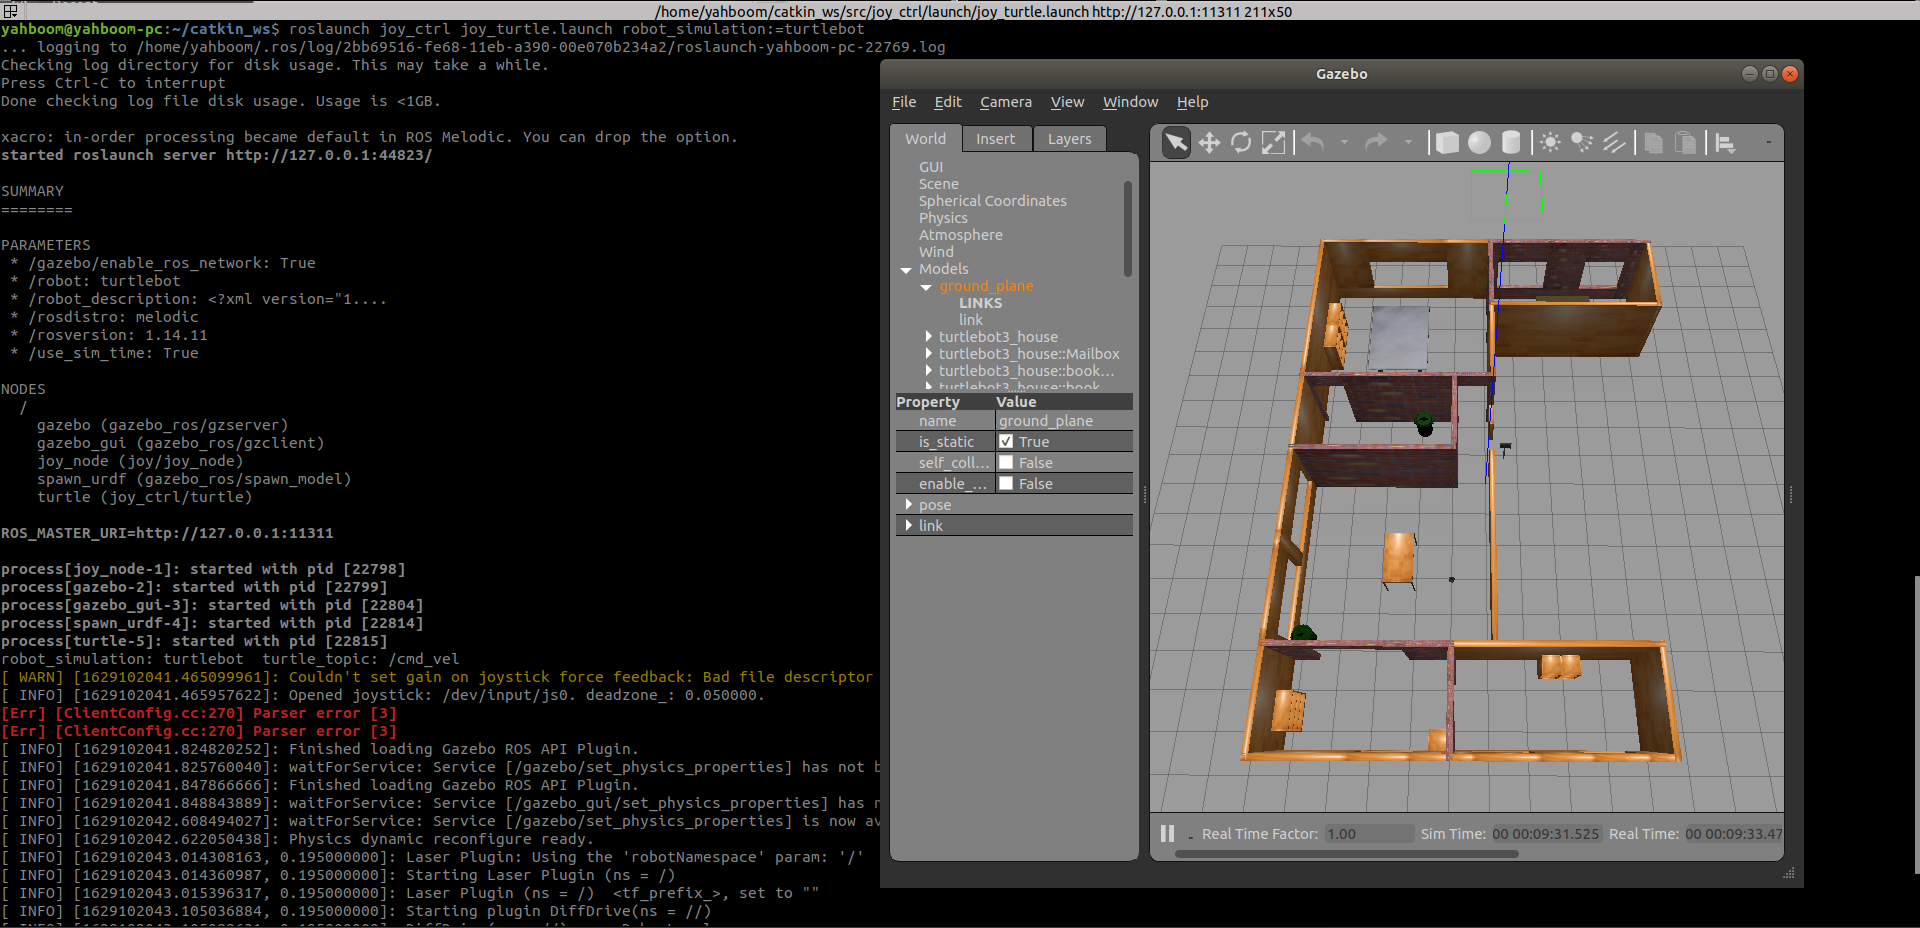Select the Scale mode tool
This screenshot has width=1920, height=928.
(x=1273, y=143)
